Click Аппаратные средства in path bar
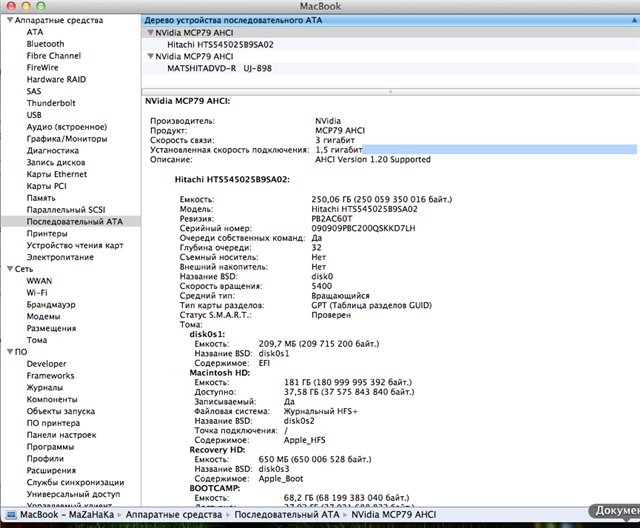This screenshot has height=528, width=640. click(x=173, y=515)
